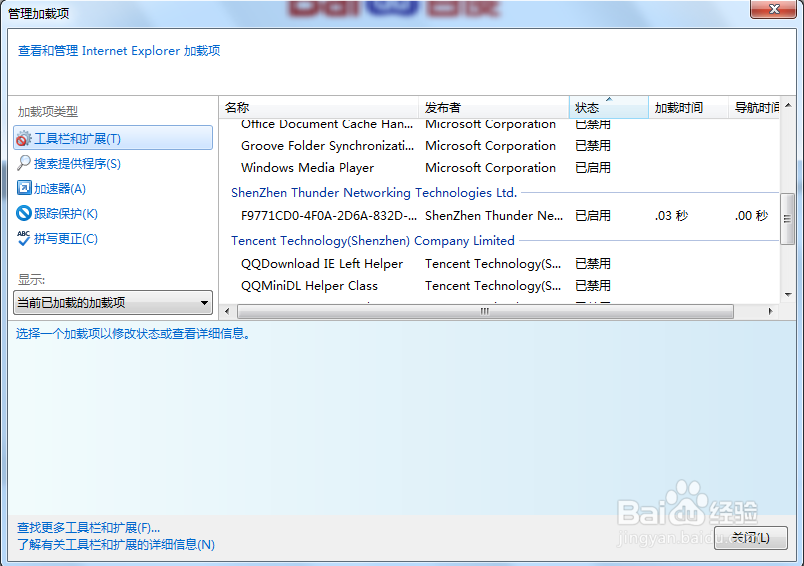Image resolution: width=804 pixels, height=566 pixels.
Task: Open 工具栏和扩展(T) add-on type
Action: coord(113,138)
